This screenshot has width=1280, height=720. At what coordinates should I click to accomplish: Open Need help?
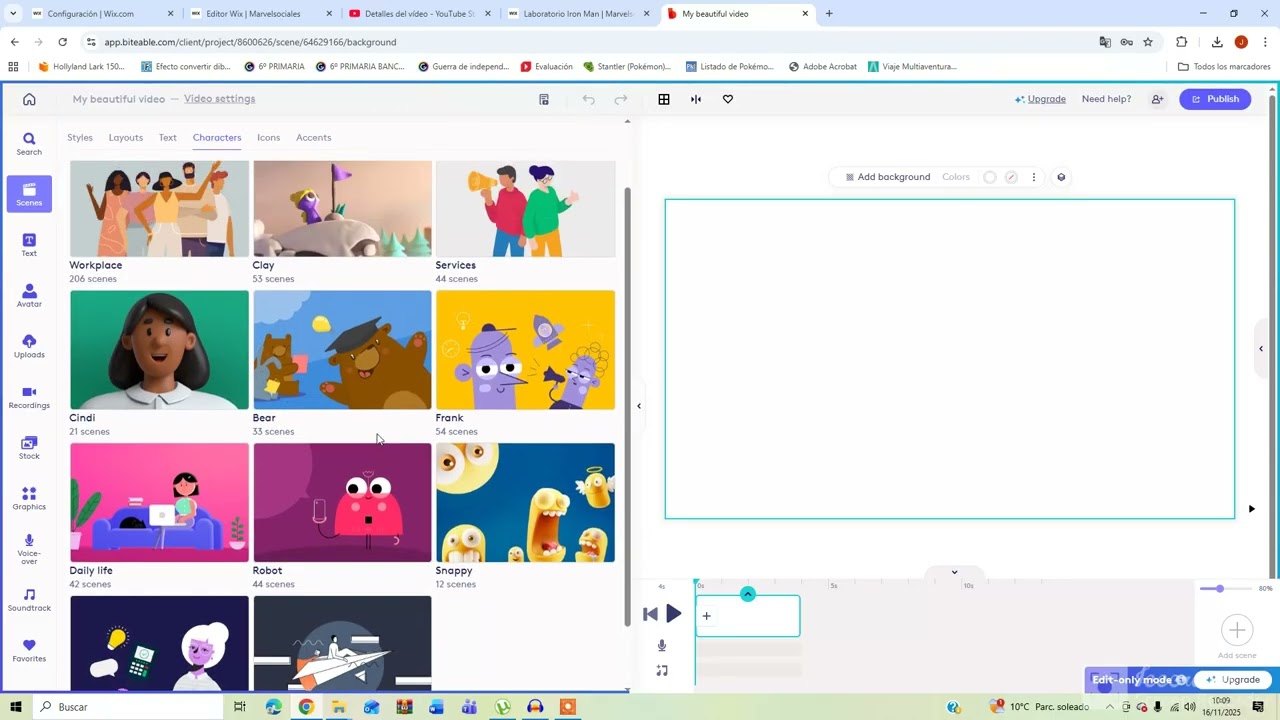pyautogui.click(x=1106, y=99)
